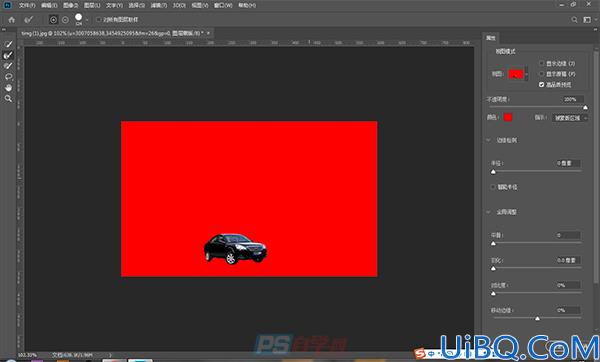Open the current tool preset icon
Image resolution: width=600 pixels, height=362 pixels.
click(29, 20)
